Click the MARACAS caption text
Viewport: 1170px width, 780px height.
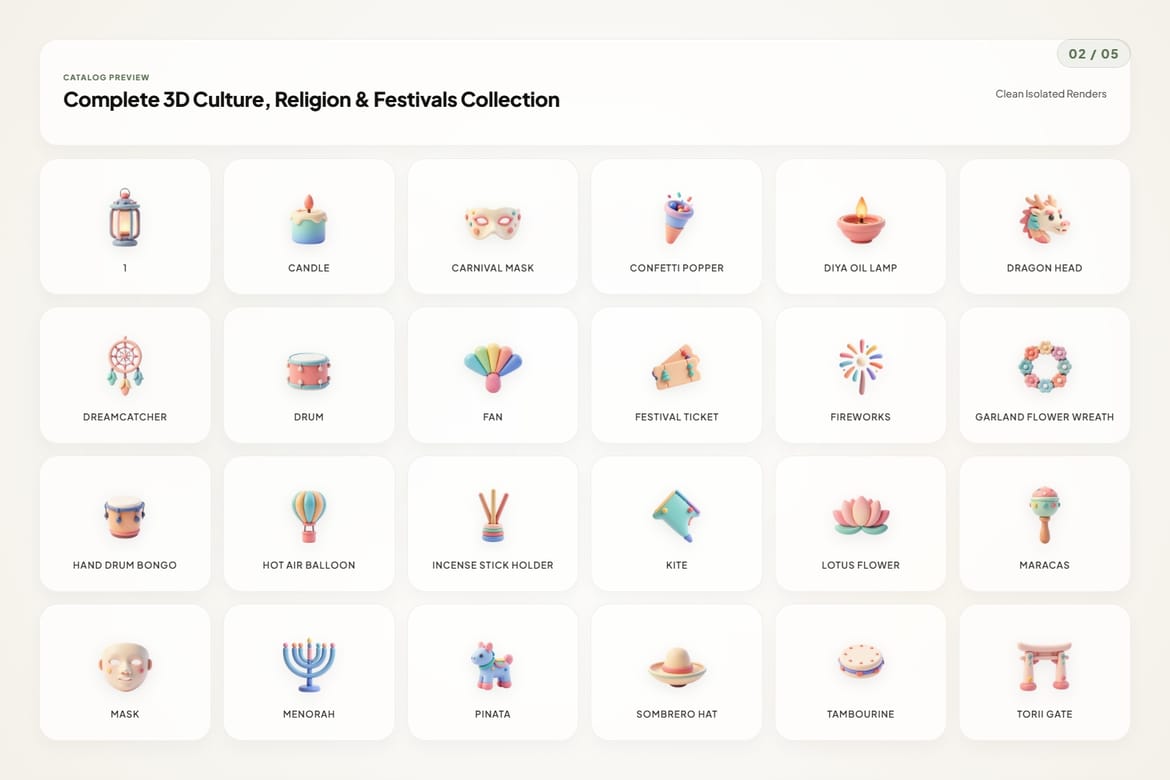pos(1045,565)
